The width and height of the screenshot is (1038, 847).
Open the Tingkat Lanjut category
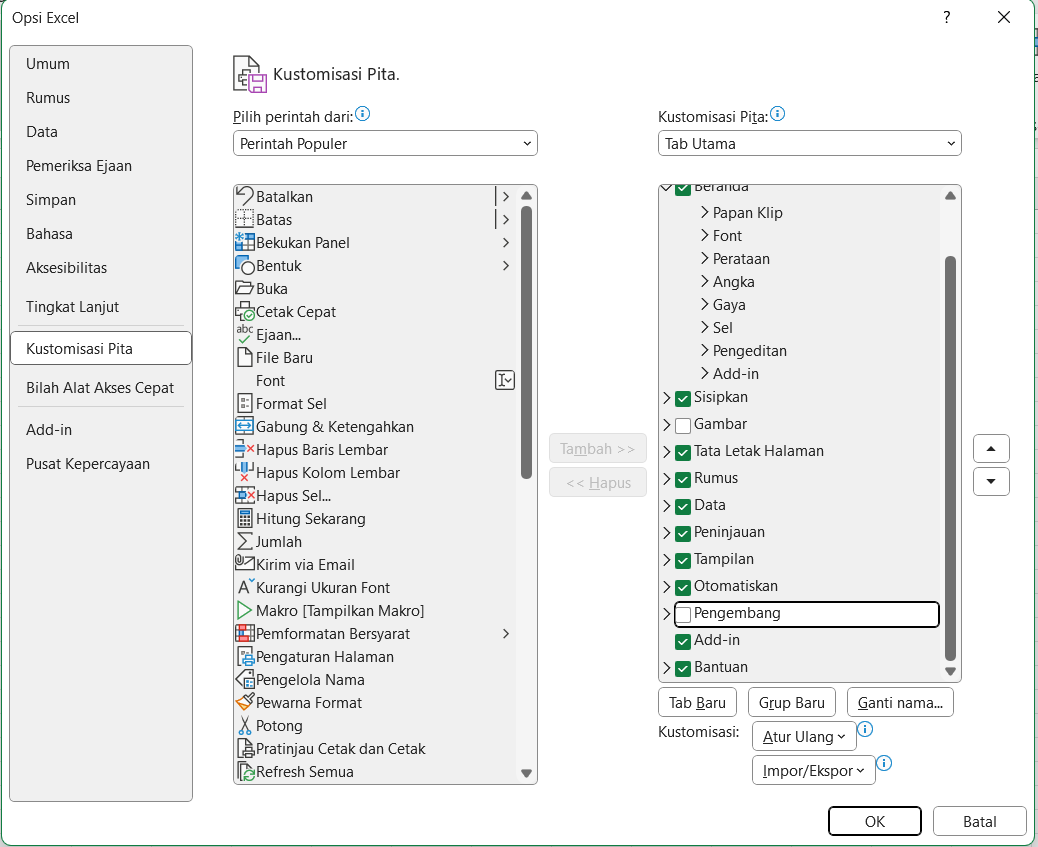tap(101, 307)
